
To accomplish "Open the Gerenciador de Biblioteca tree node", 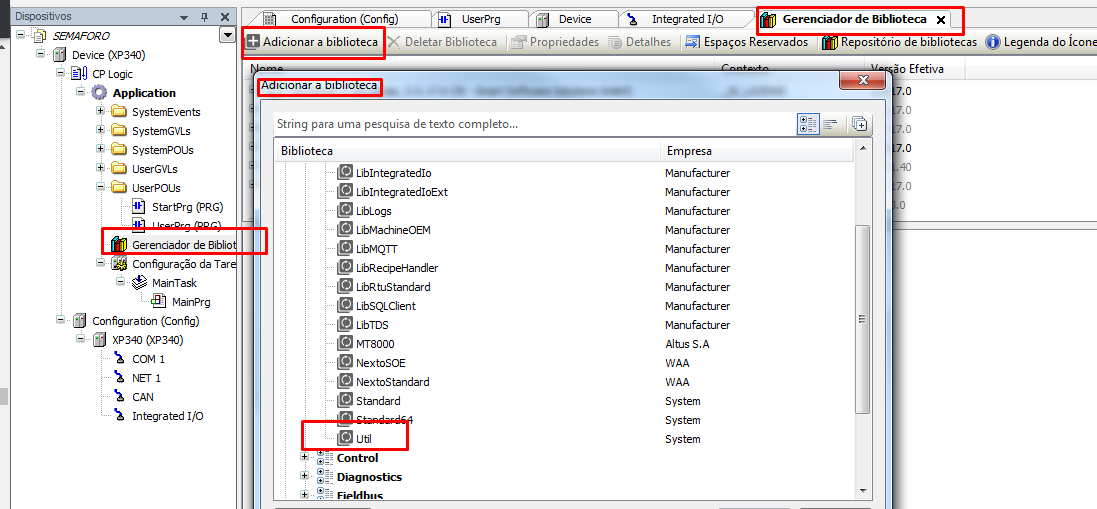I will [x=183, y=245].
